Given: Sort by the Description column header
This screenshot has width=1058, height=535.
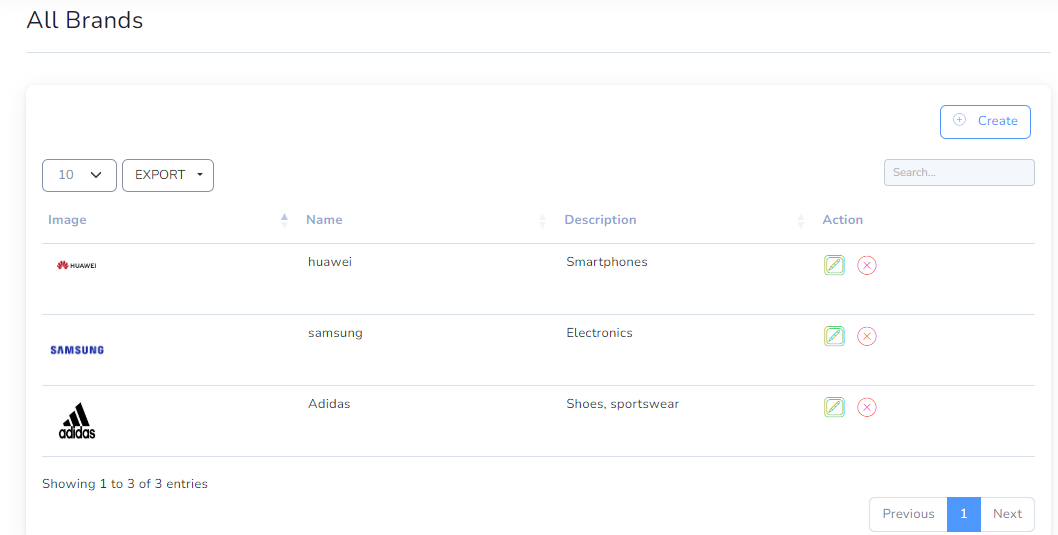Looking at the screenshot, I should [x=600, y=220].
